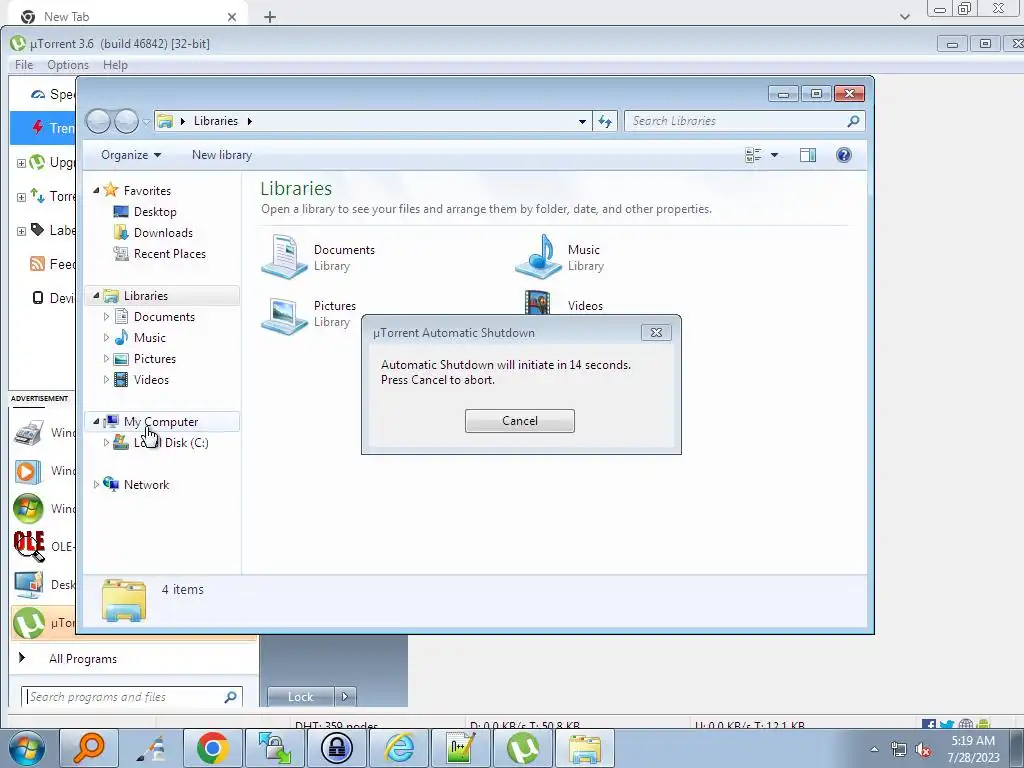This screenshot has width=1024, height=768.
Task: Open new tab in Chrome
Action: pyautogui.click(x=270, y=17)
